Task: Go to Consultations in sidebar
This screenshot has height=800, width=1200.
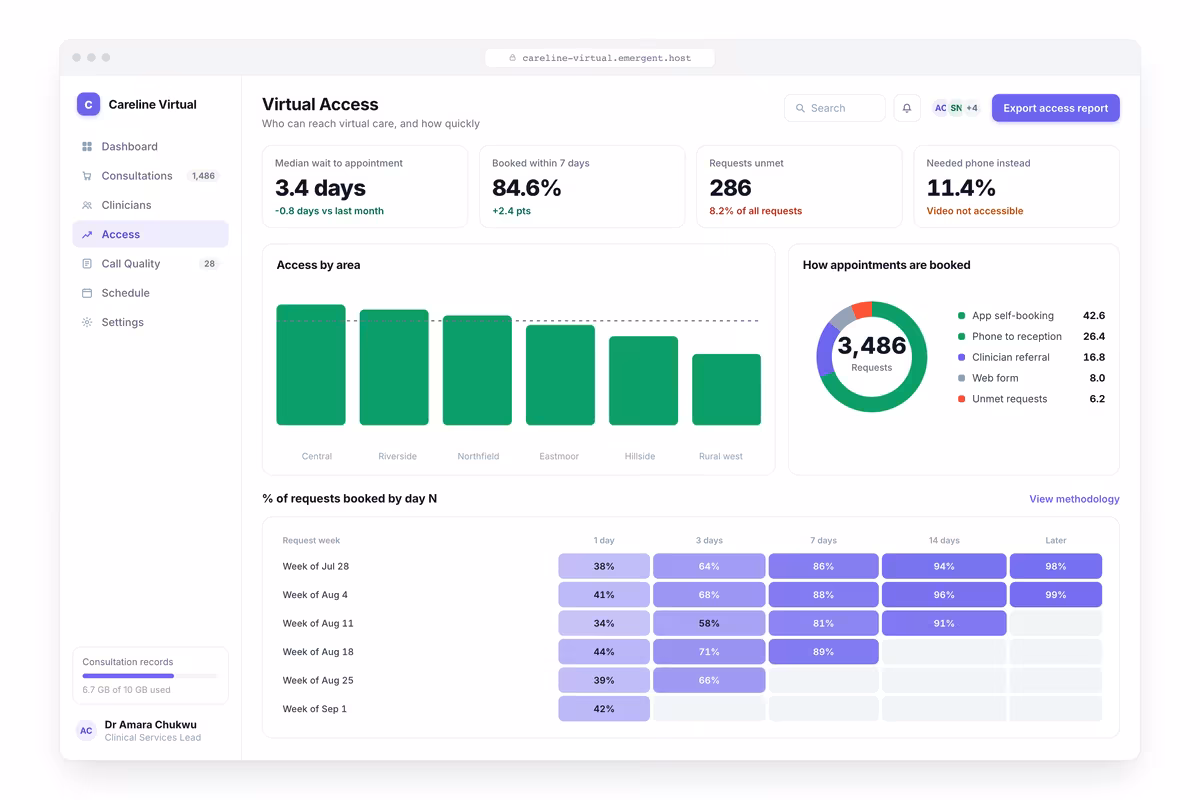Action: click(x=150, y=176)
